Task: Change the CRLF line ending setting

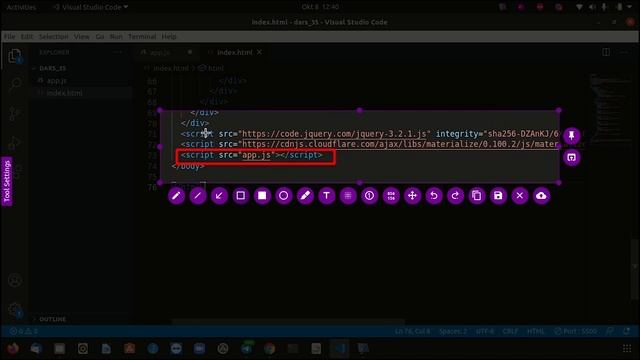Action: point(510,331)
